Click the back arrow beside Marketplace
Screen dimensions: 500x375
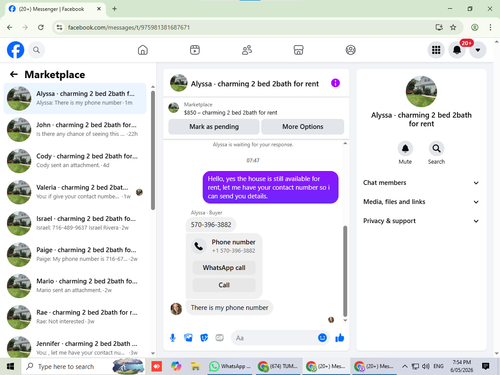14,74
